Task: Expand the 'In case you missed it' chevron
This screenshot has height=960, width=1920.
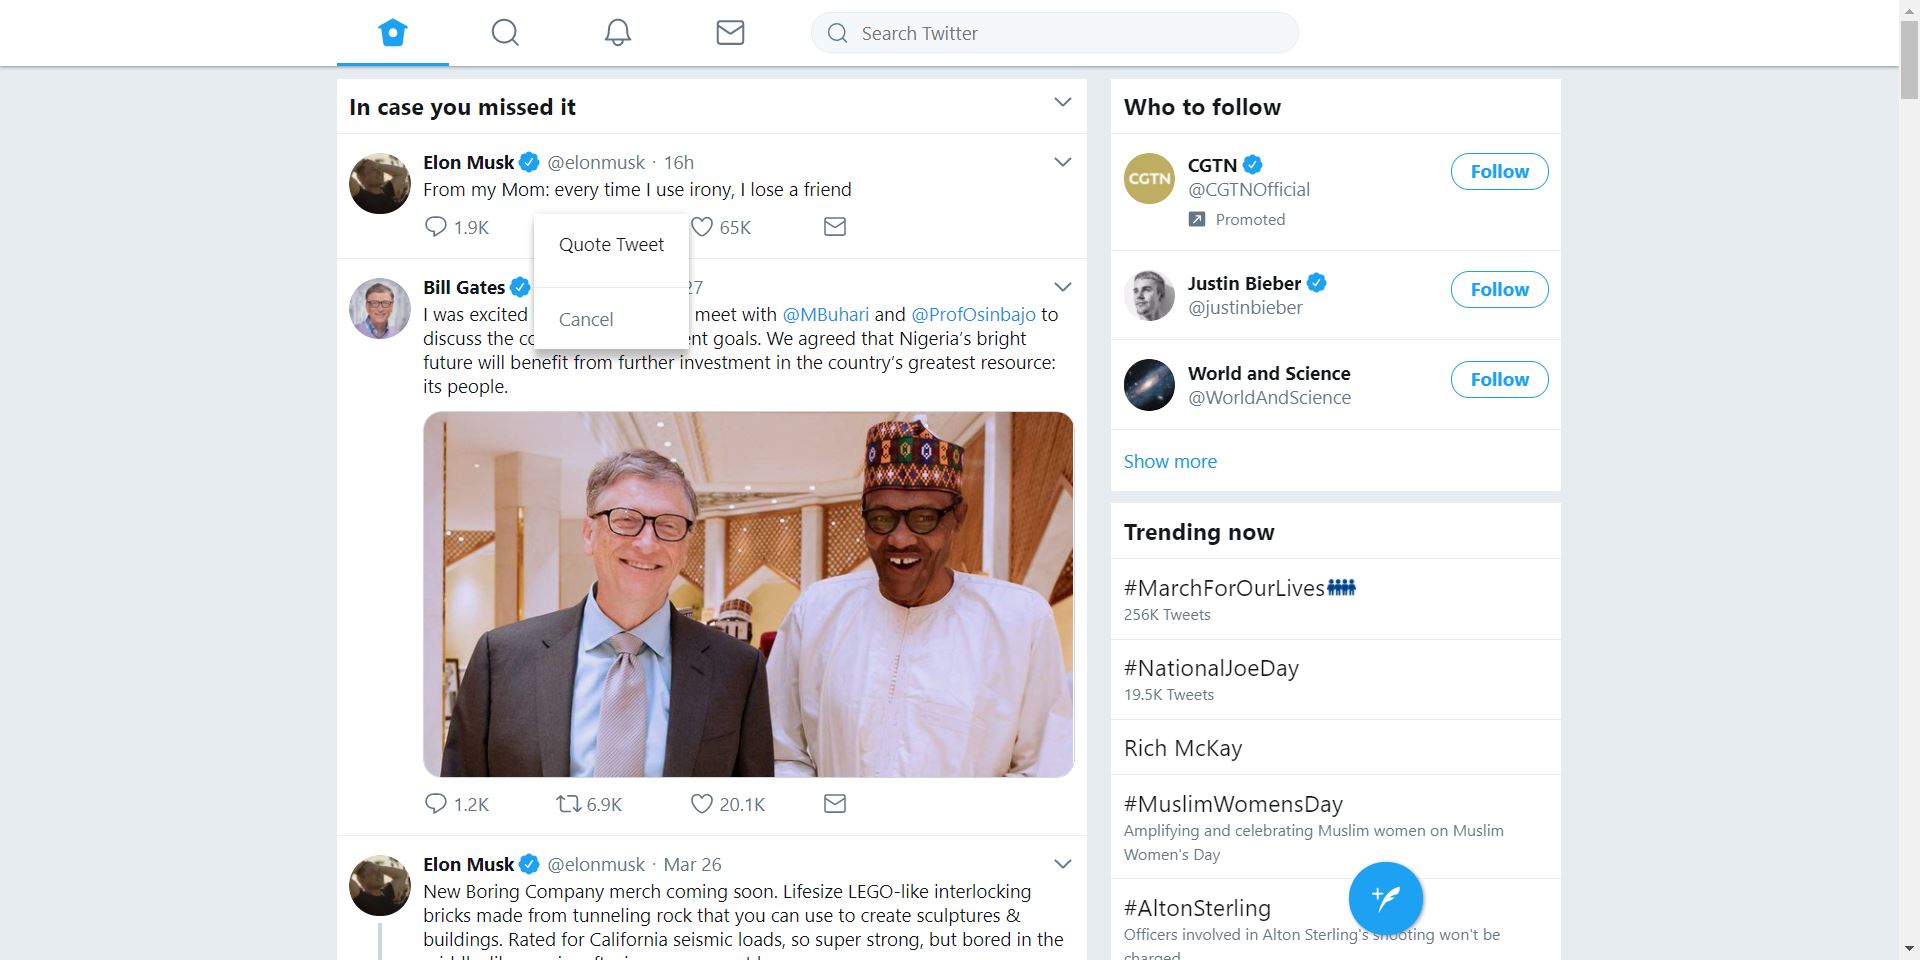Action: pos(1063,103)
